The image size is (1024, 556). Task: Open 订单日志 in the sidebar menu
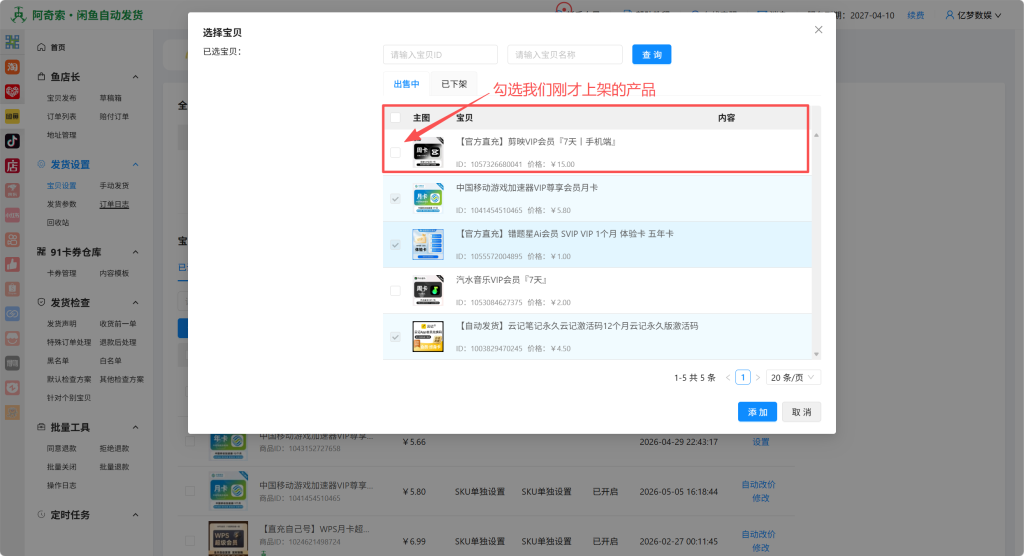tap(114, 204)
